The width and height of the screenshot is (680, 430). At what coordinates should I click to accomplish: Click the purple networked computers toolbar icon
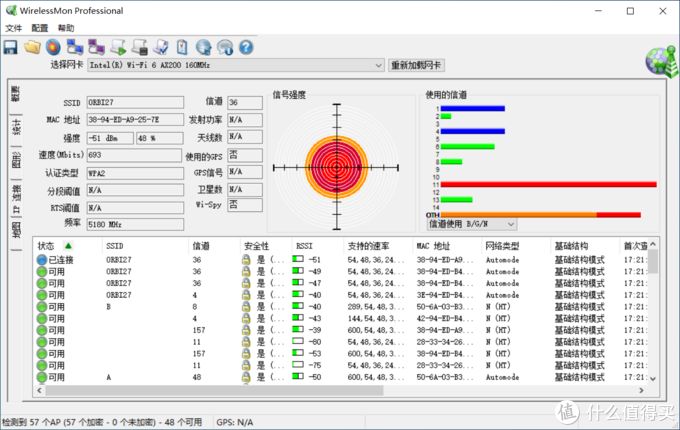96,47
